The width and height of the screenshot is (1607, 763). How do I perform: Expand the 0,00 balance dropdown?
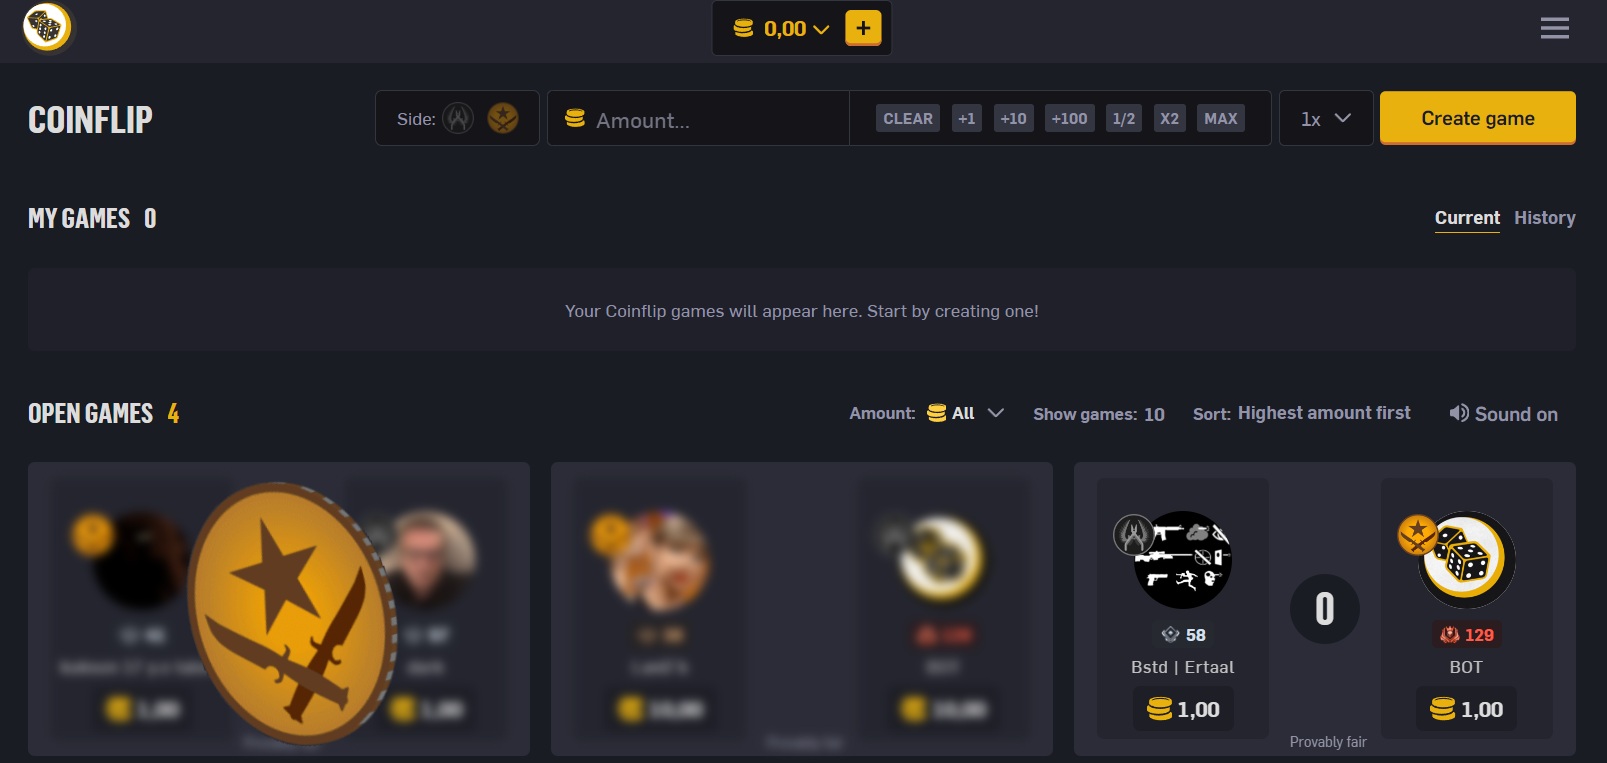click(783, 29)
